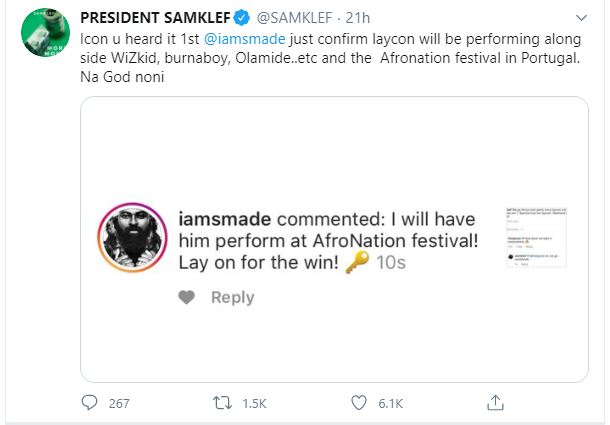Open the share tweet upload icon

point(495,403)
